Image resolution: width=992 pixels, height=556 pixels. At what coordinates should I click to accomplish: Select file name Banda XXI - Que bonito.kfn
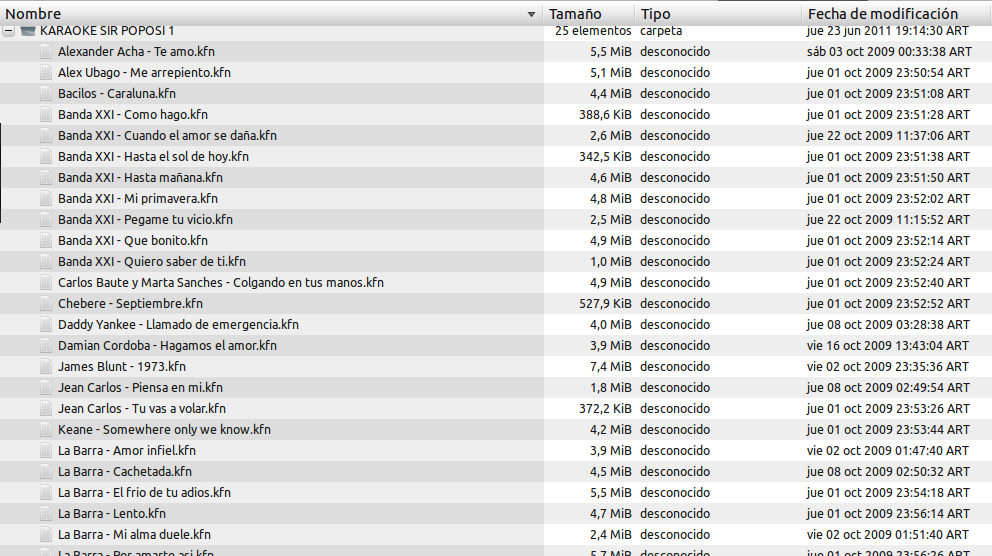coord(133,240)
